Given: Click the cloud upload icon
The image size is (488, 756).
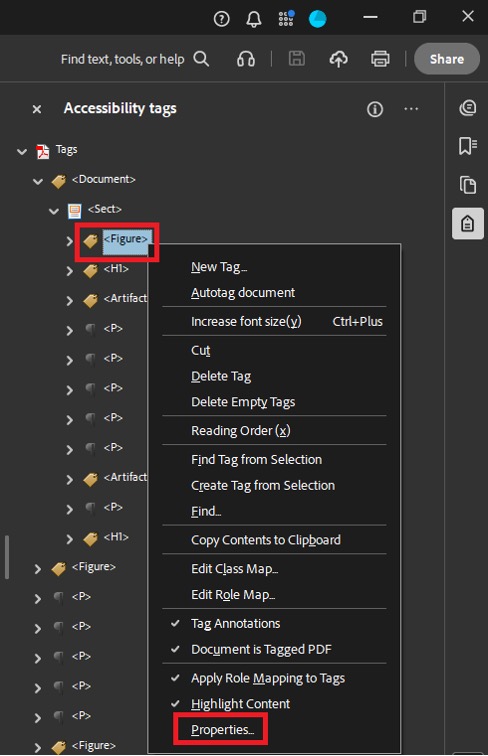Looking at the screenshot, I should [339, 59].
